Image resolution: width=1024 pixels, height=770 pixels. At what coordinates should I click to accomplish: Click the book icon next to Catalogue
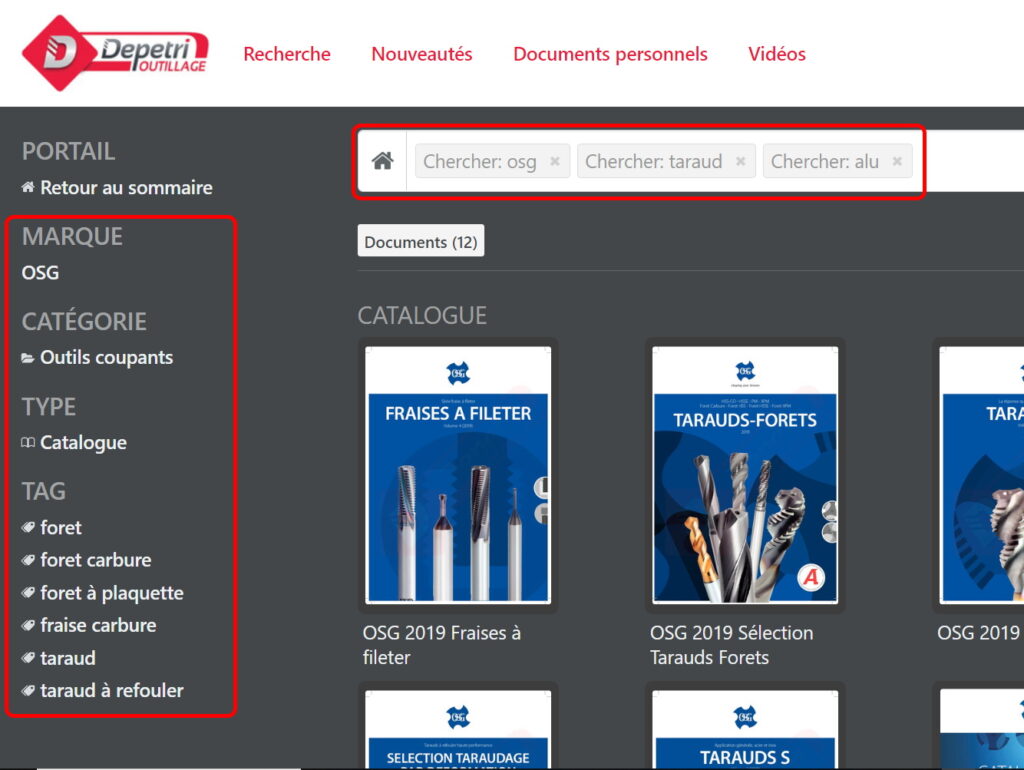(x=27, y=443)
